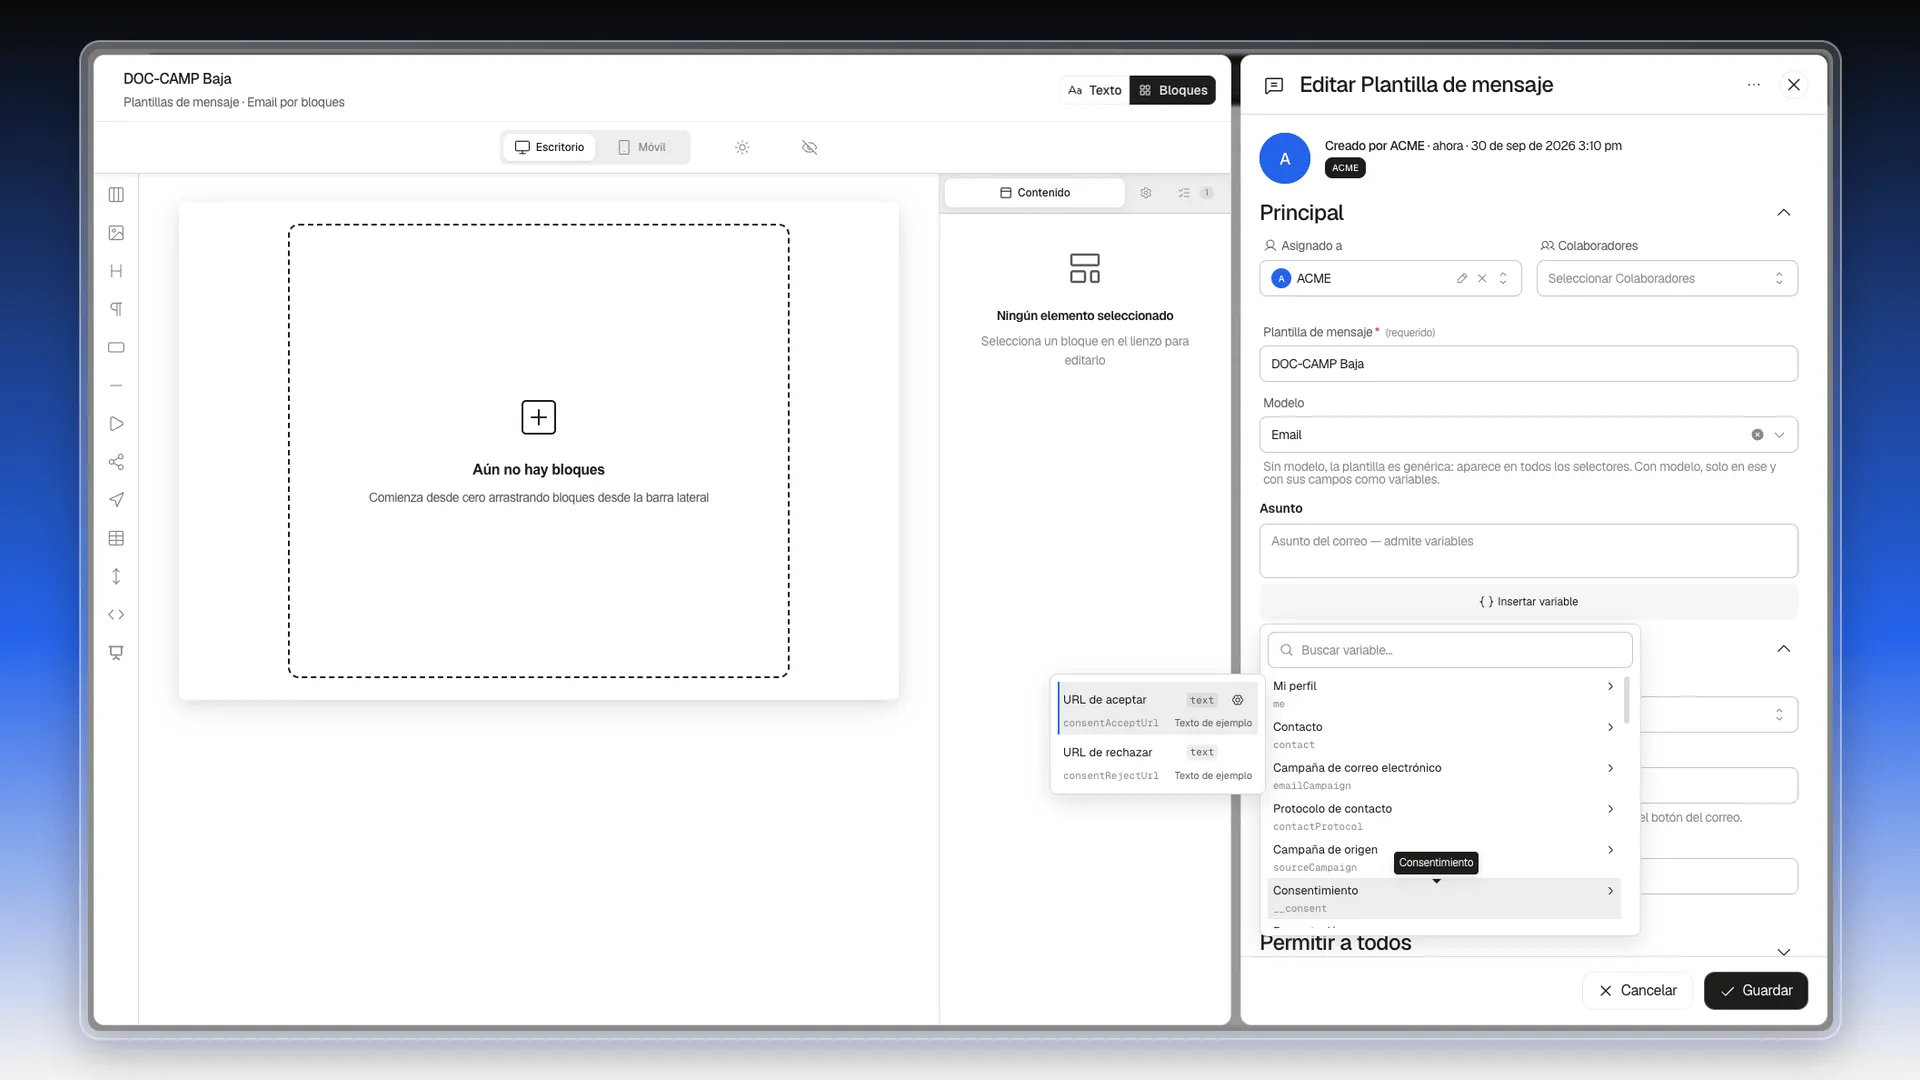Expand Campaña de correo electrónico variables
1920x1080 pixels.
pos(1445,776)
